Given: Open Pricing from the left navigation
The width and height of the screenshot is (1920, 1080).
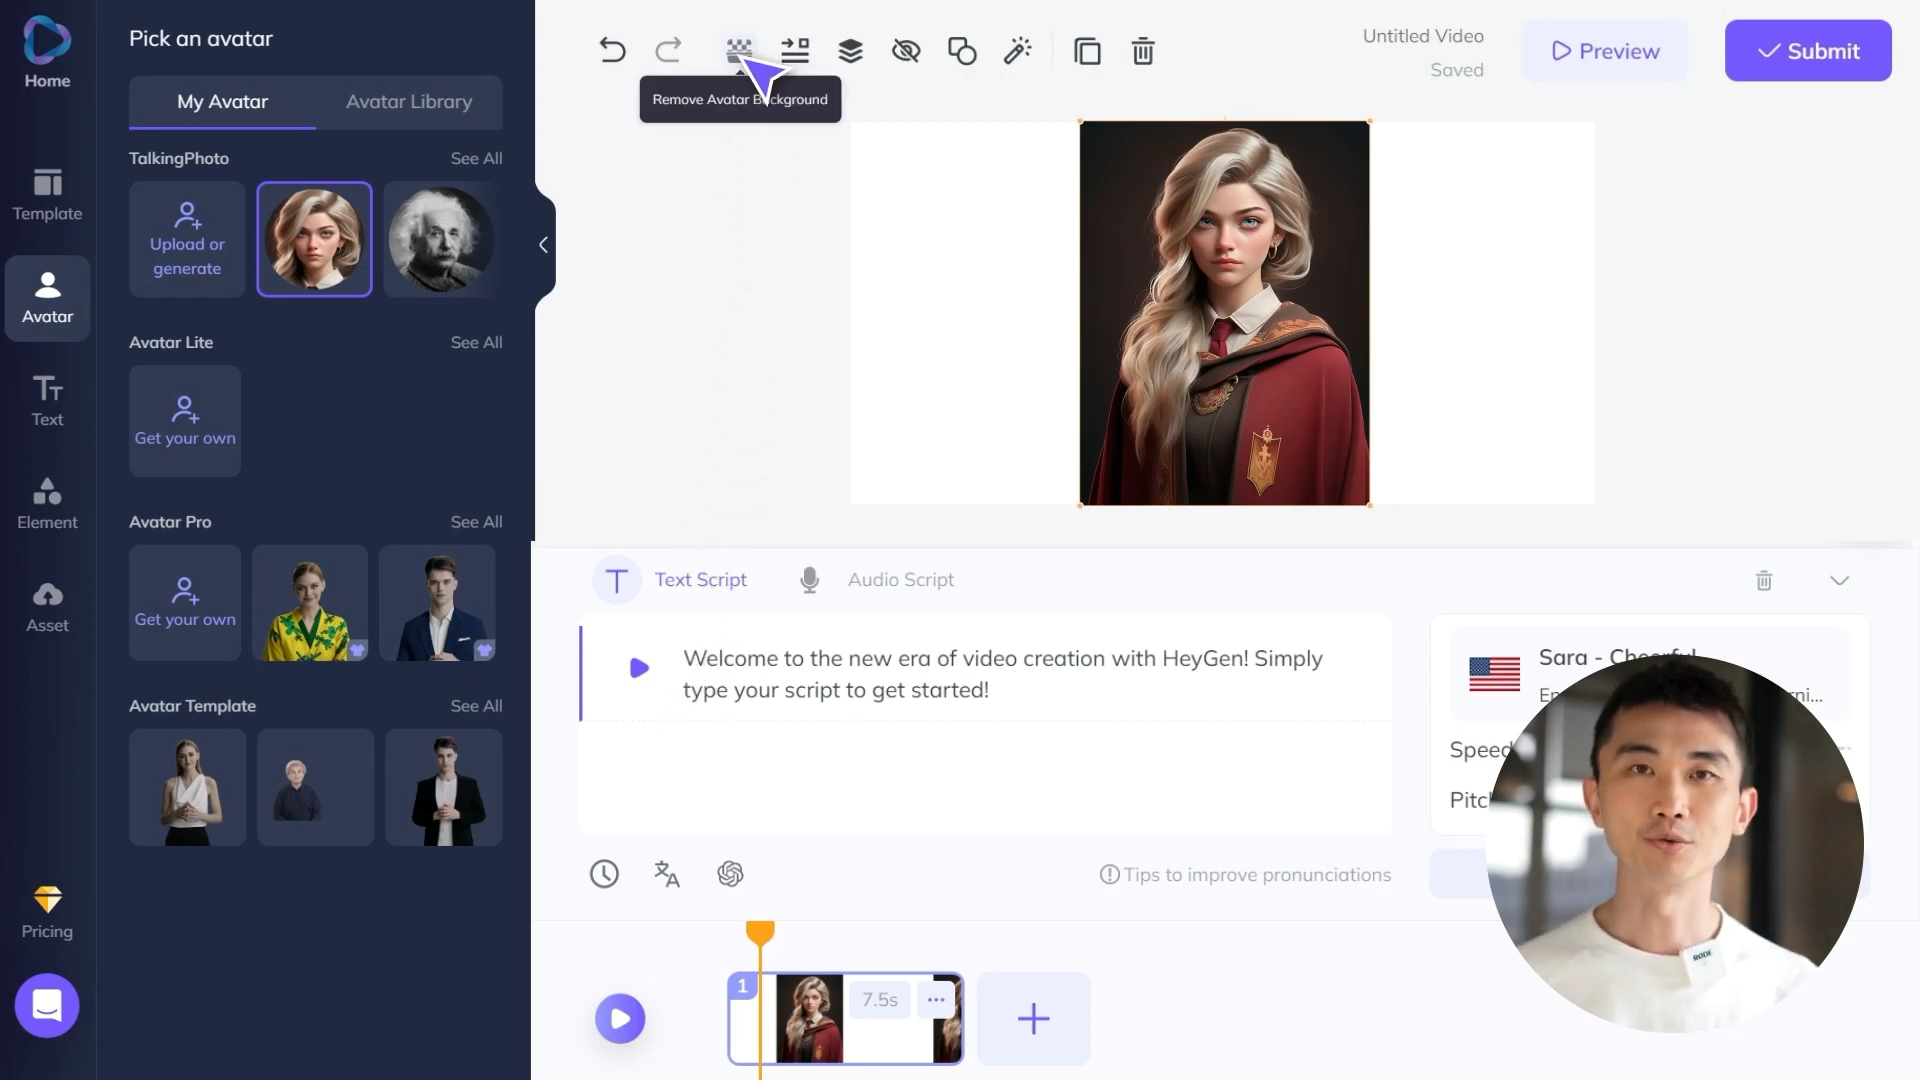Looking at the screenshot, I should (47, 910).
